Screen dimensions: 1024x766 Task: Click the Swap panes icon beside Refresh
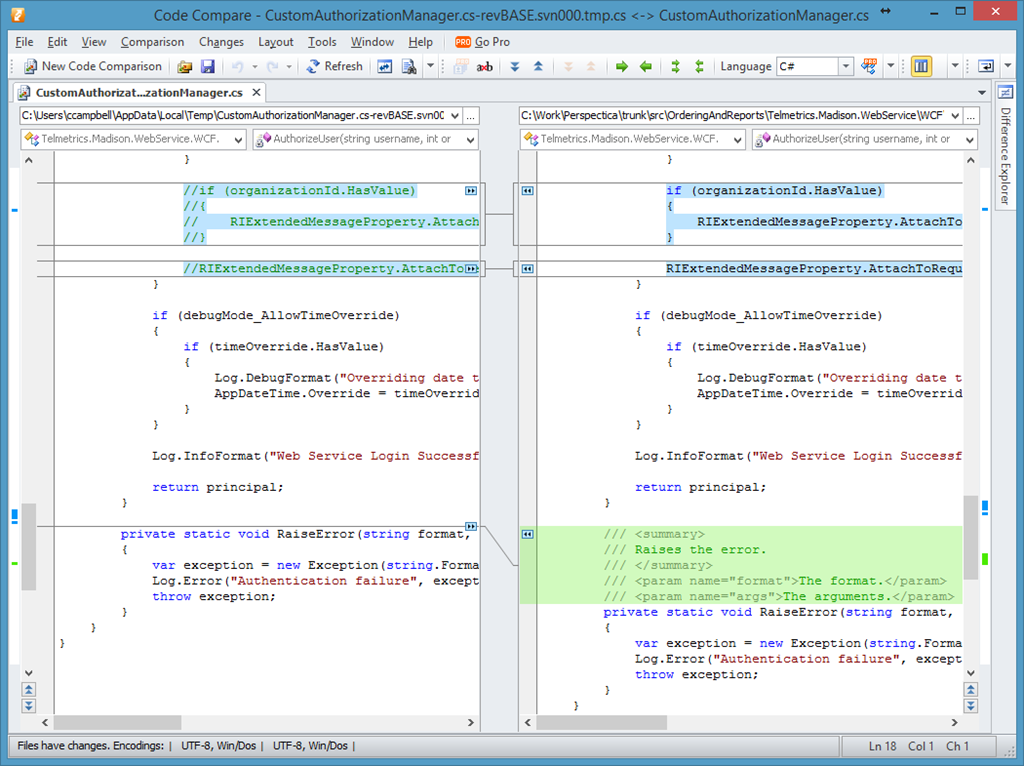click(x=385, y=67)
